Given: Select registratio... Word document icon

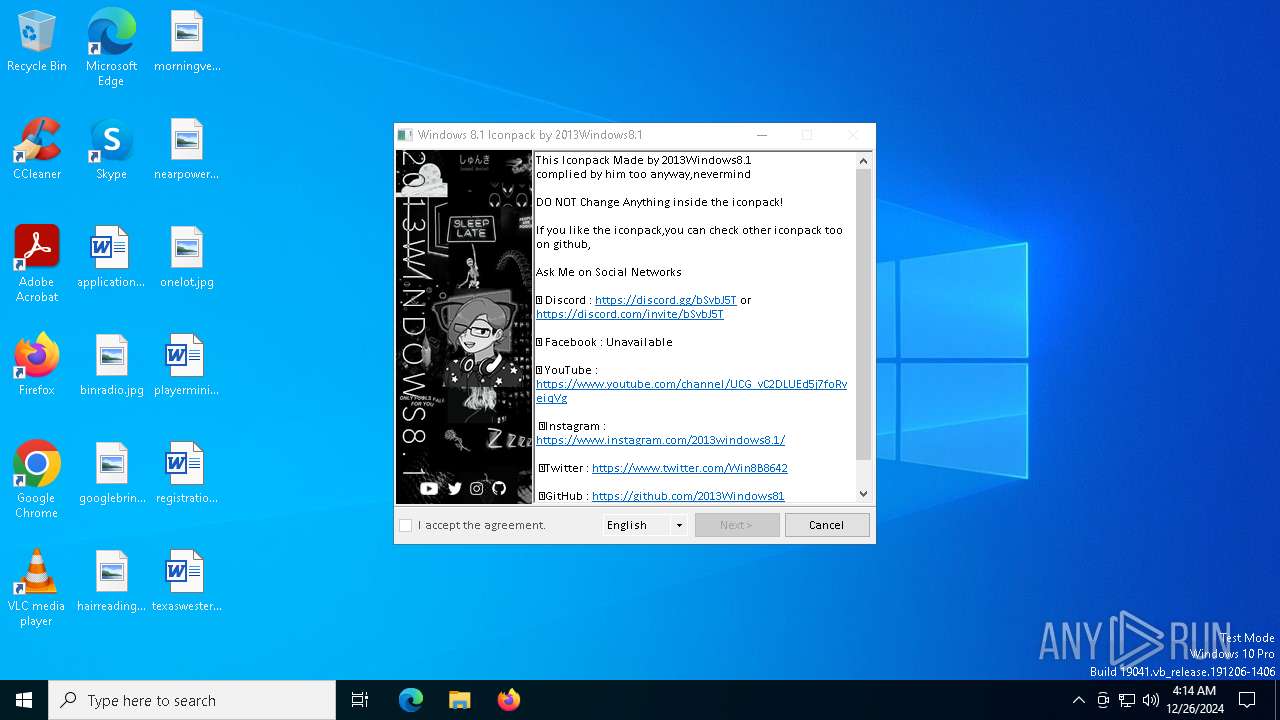Looking at the screenshot, I should coord(187,474).
